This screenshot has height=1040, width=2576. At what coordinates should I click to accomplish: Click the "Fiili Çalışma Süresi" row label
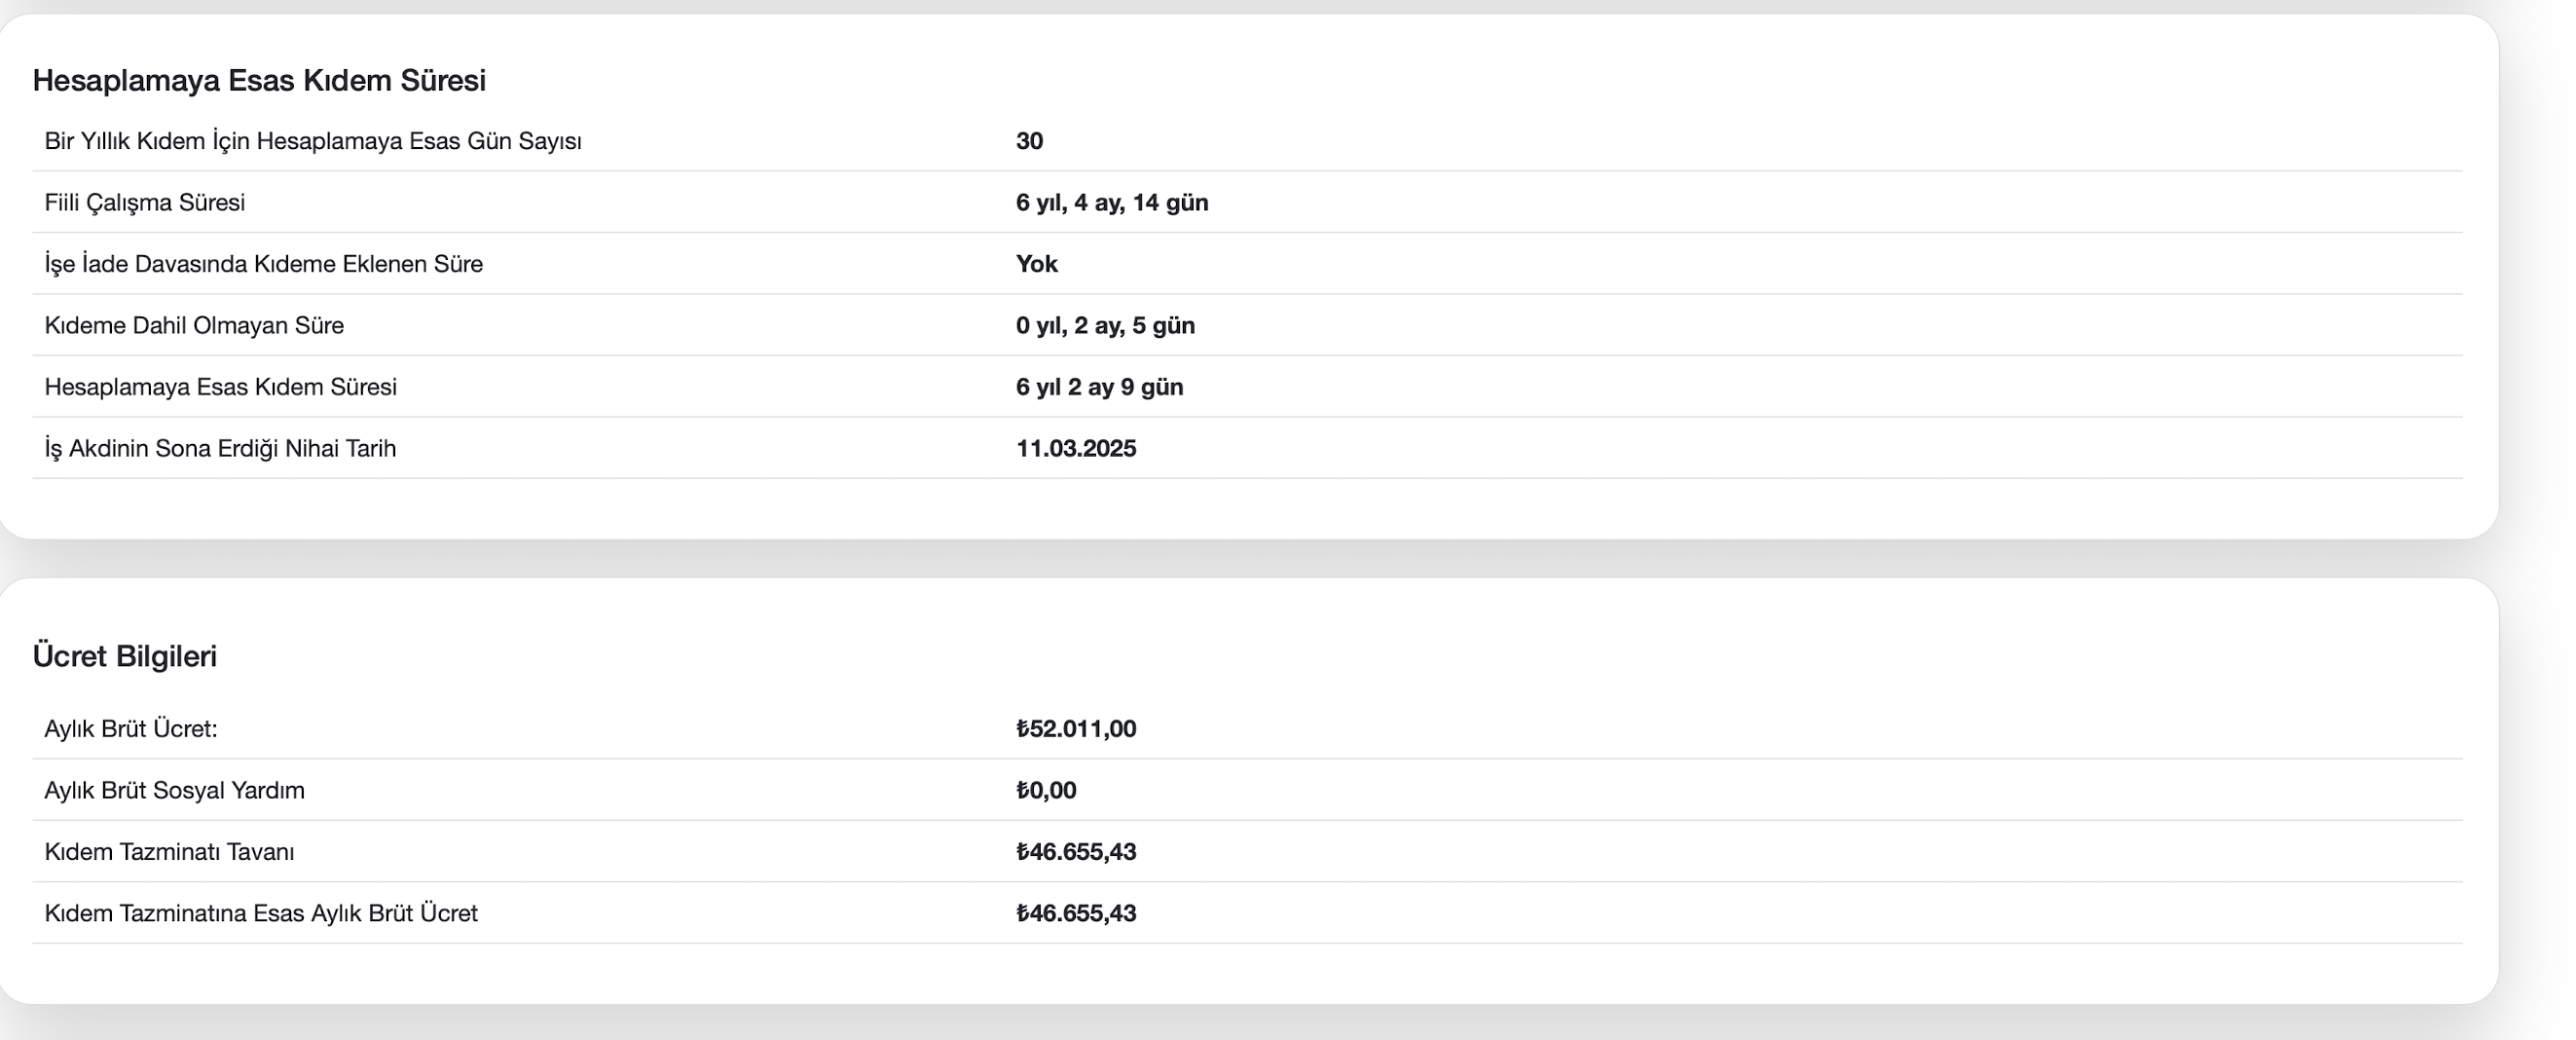pos(145,202)
